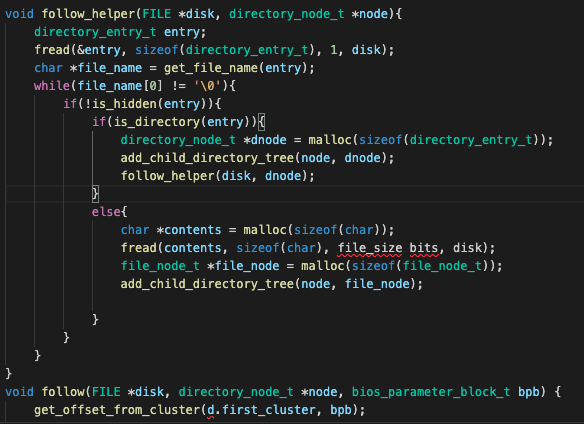Click the follow_helper function name

point(88,14)
